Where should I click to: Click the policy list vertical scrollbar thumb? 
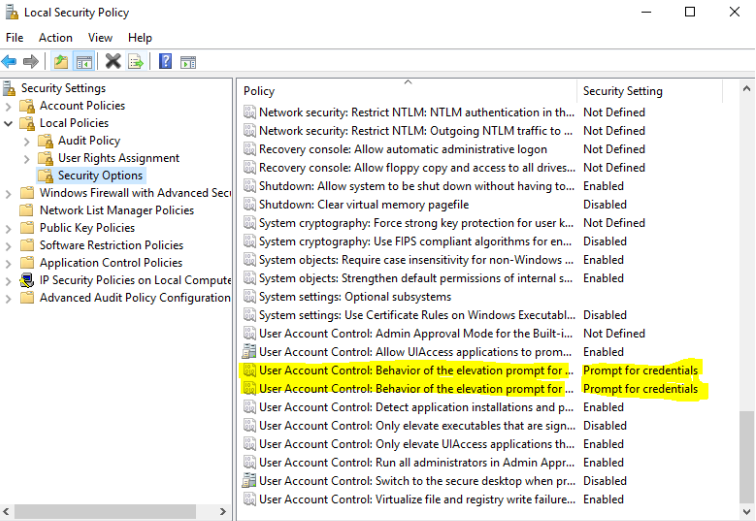tap(746, 457)
